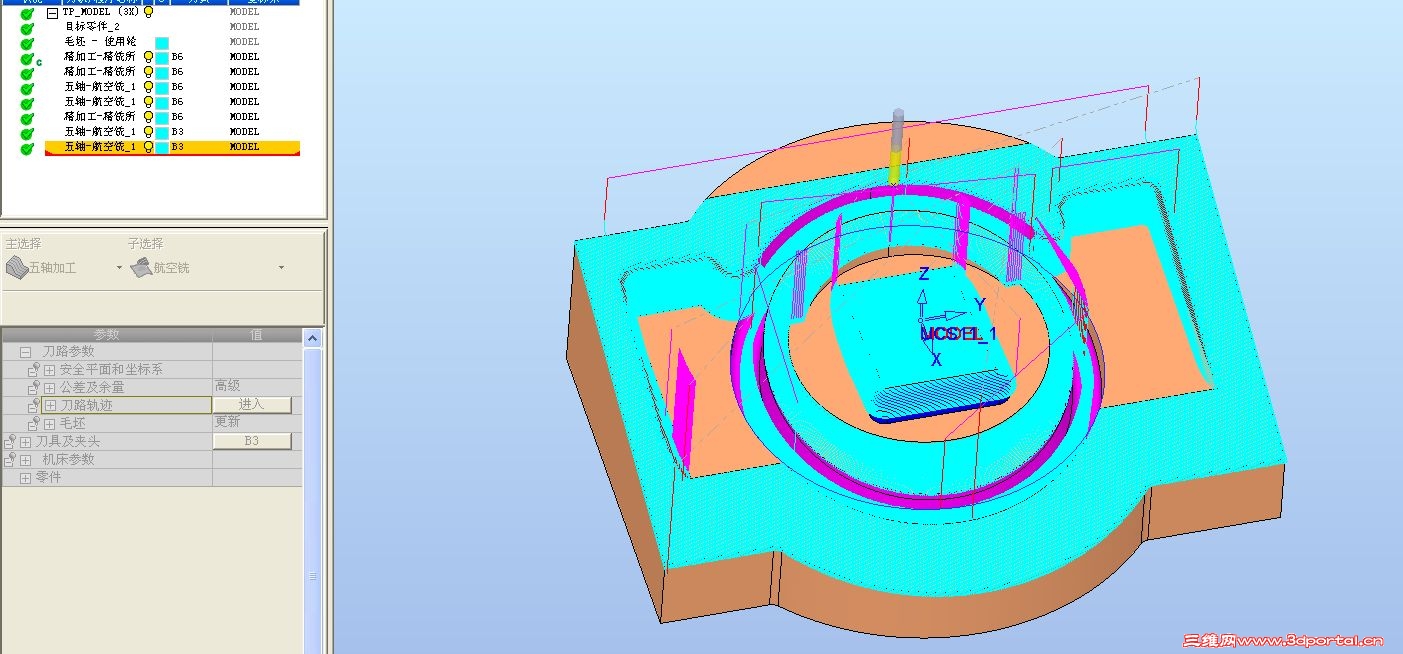1403x654 pixels.
Task: Click the 值 column header
Action: [x=257, y=335]
